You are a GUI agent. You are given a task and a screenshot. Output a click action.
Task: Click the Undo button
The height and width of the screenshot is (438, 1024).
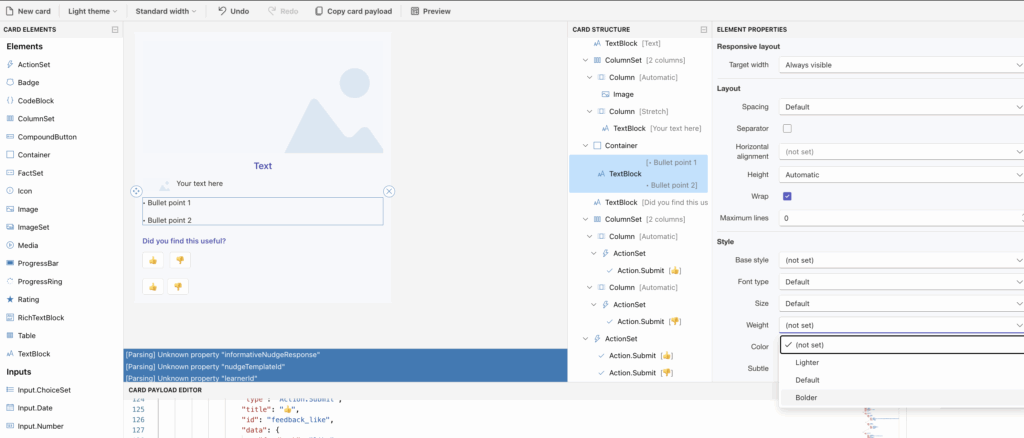[233, 11]
